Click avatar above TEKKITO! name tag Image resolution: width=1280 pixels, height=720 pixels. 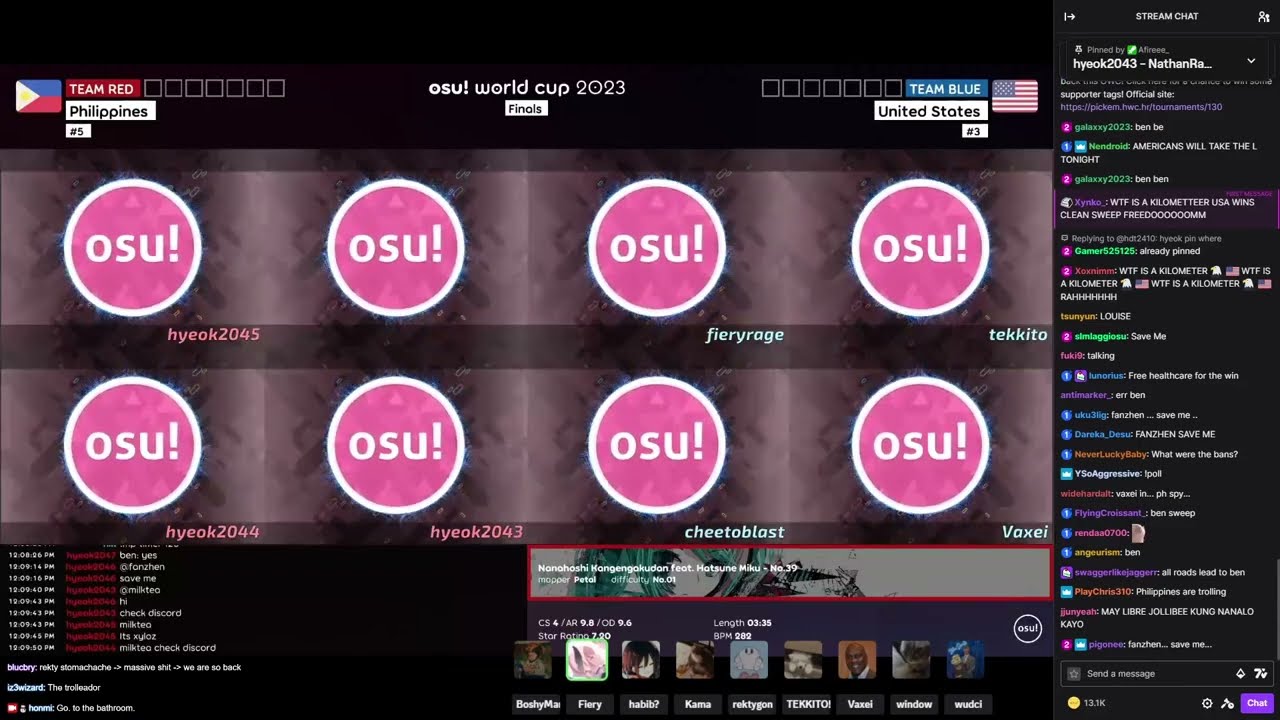pos(803,660)
